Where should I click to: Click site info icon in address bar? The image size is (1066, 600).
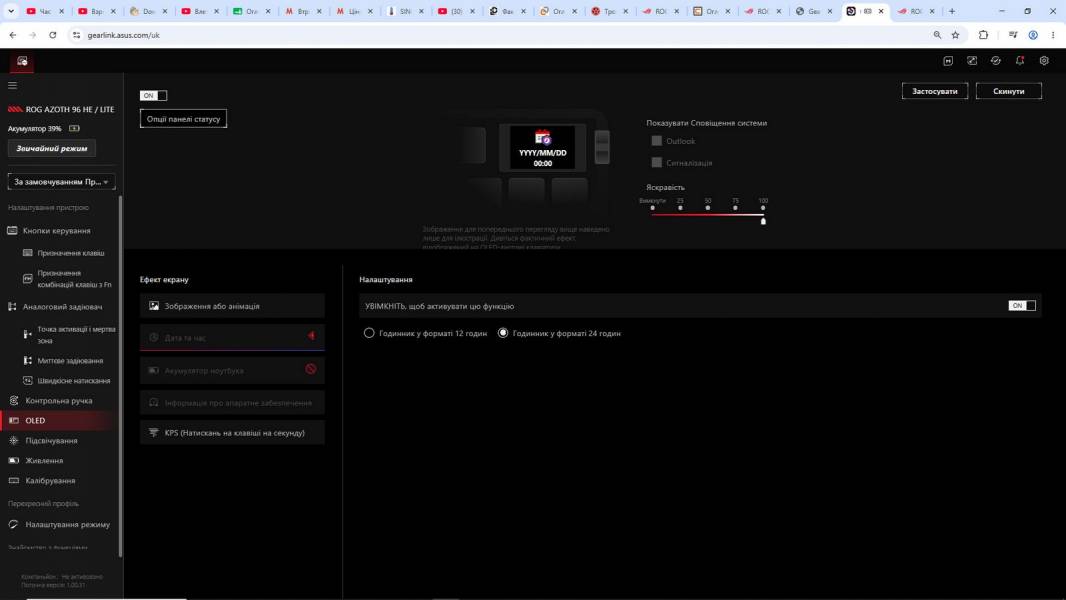tap(76, 35)
